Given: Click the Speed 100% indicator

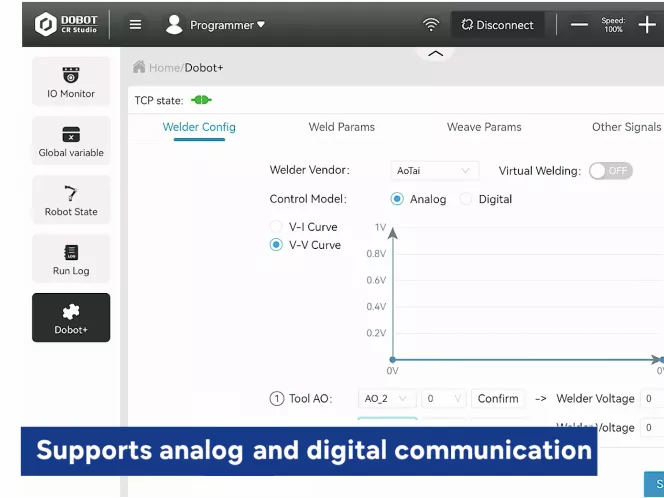Looking at the screenshot, I should pyautogui.click(x=613, y=25).
